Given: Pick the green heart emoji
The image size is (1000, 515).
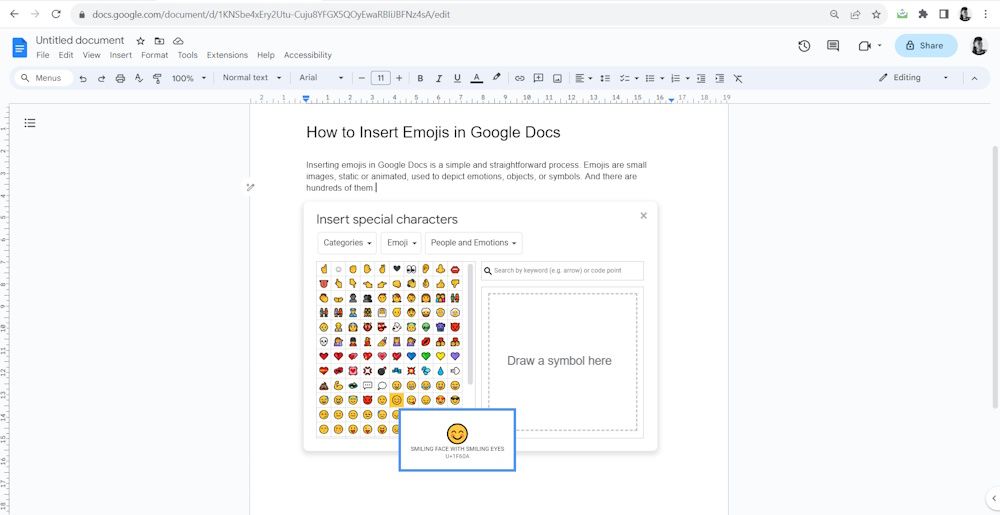Looking at the screenshot, I should [x=425, y=356].
